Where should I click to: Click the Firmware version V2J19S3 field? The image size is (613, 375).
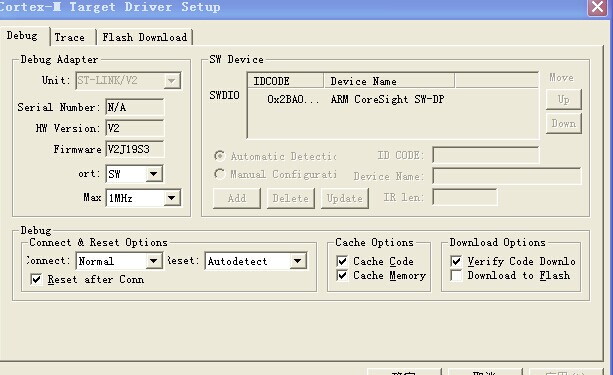coord(135,149)
